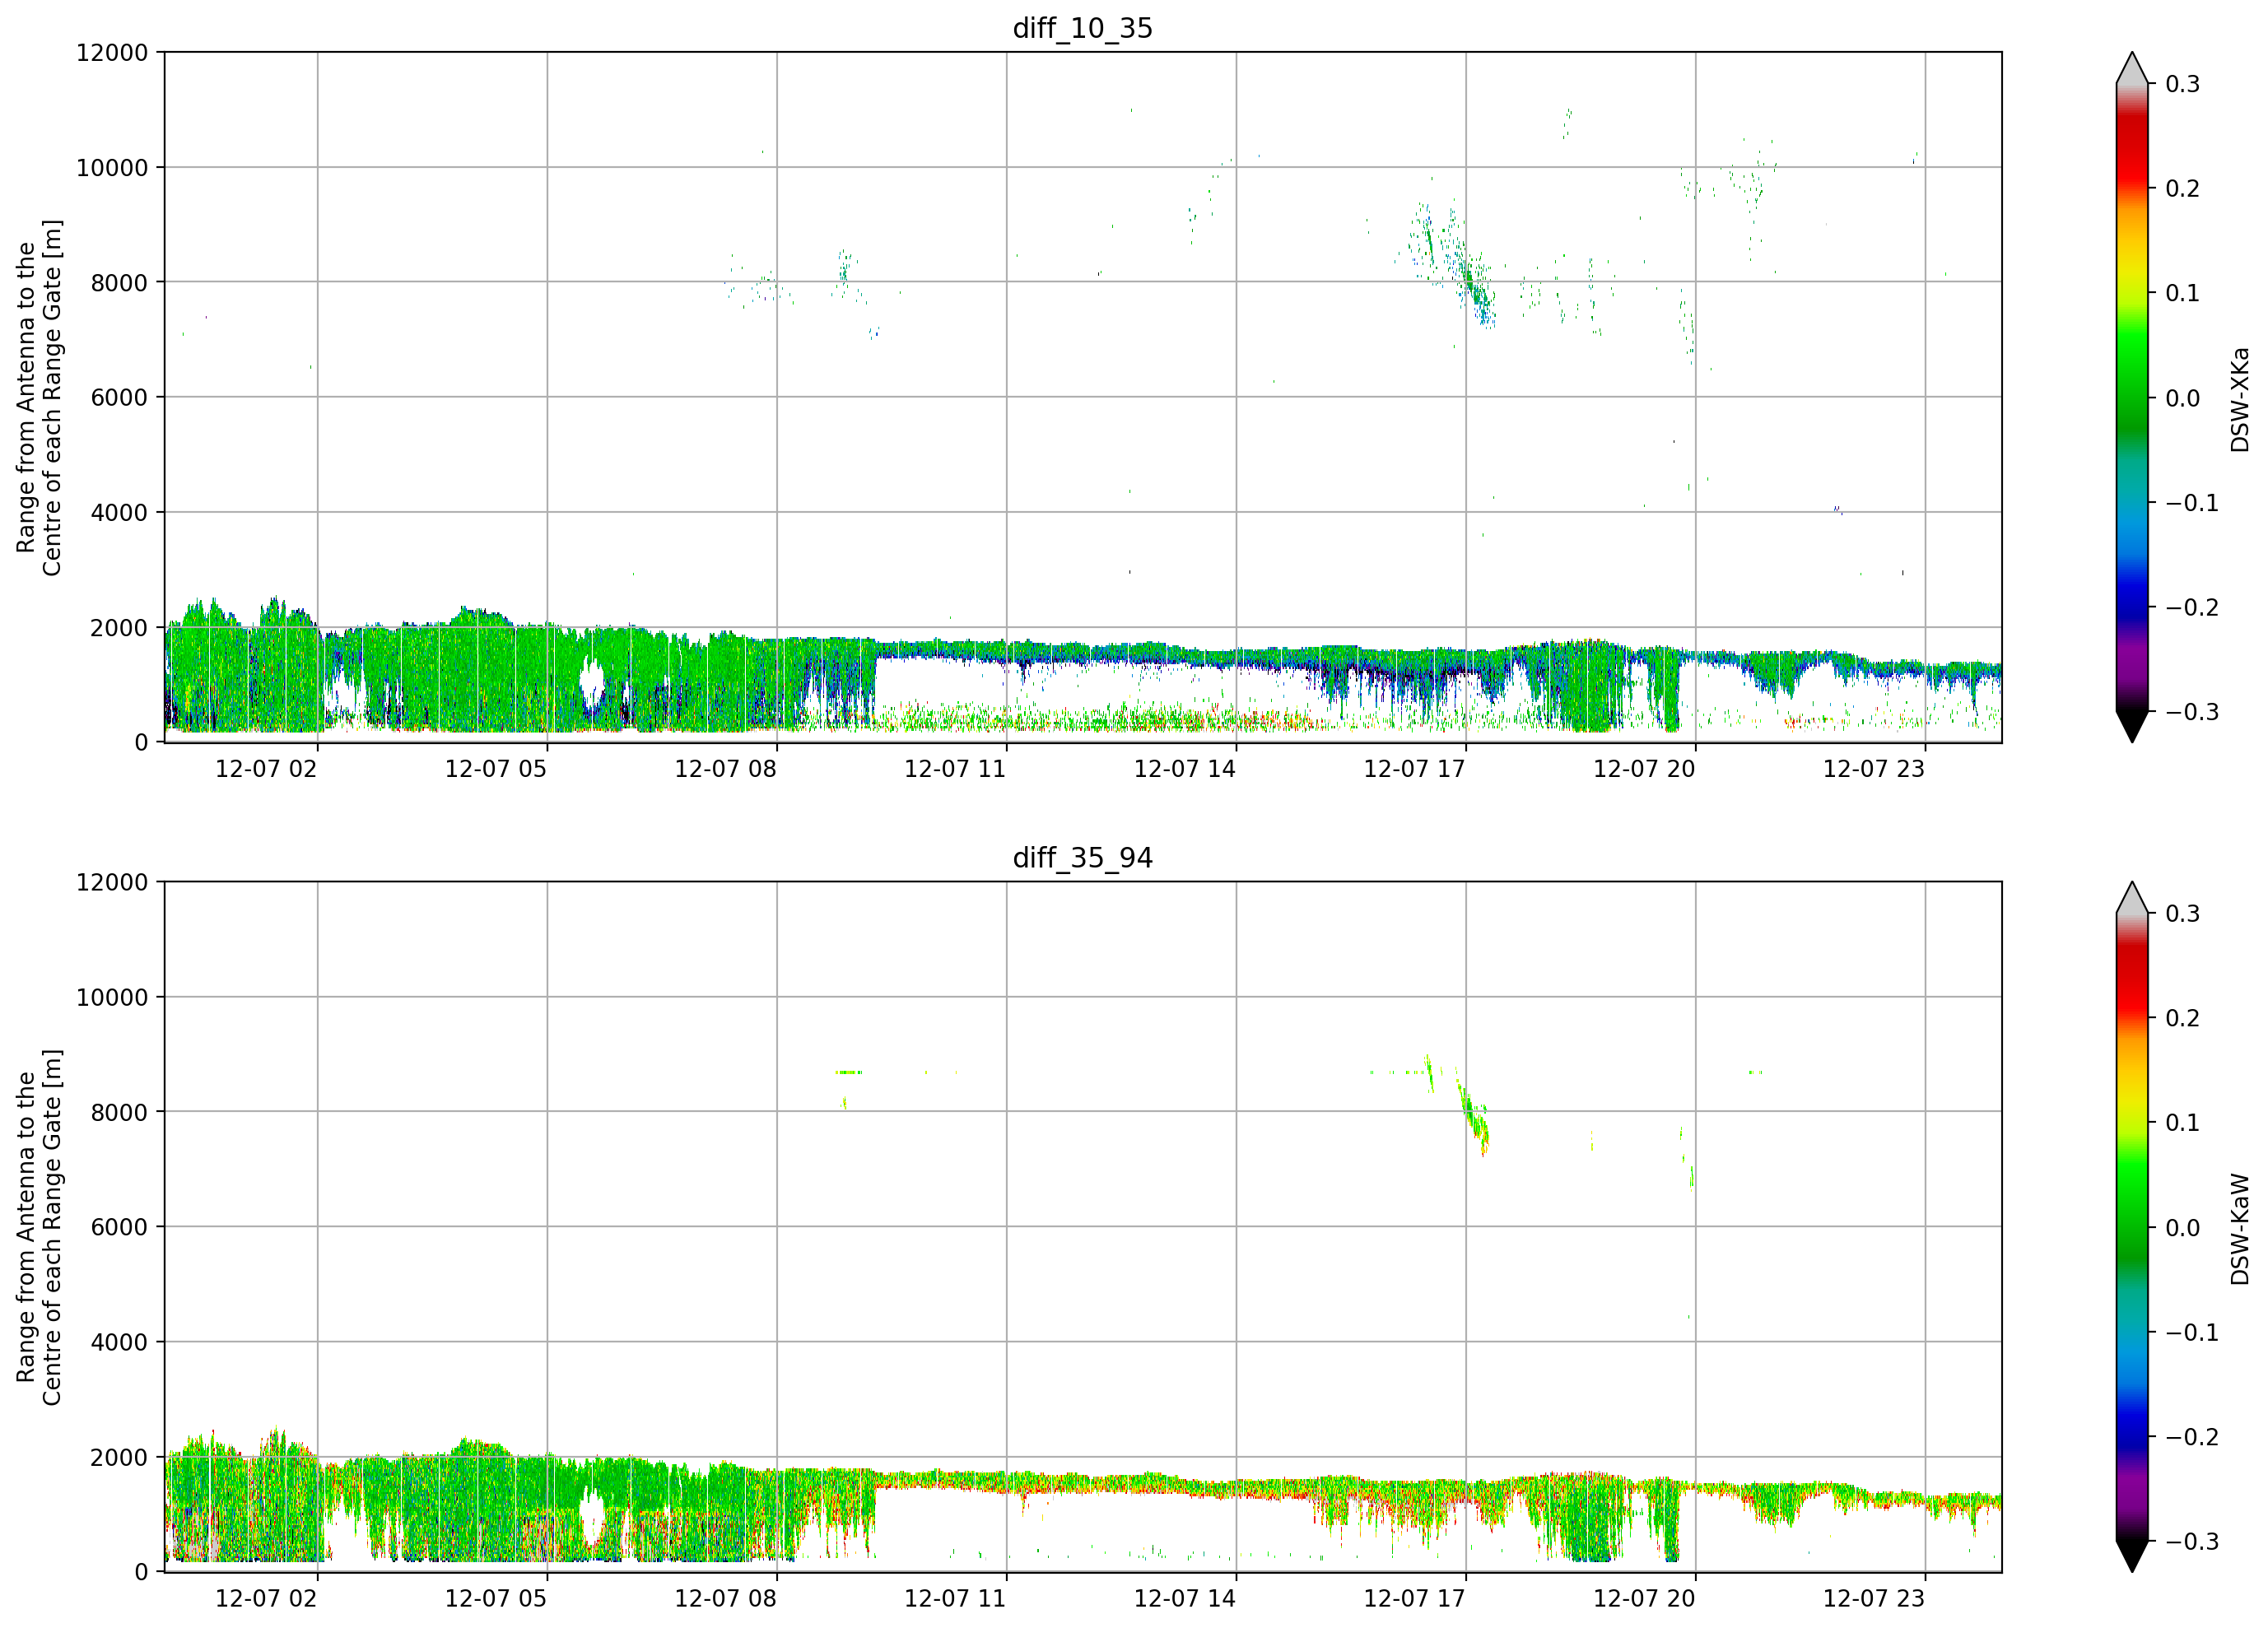
Task: Click the −0.2 tick on the DSW-XKa colorbar
Action: pos(2192,608)
